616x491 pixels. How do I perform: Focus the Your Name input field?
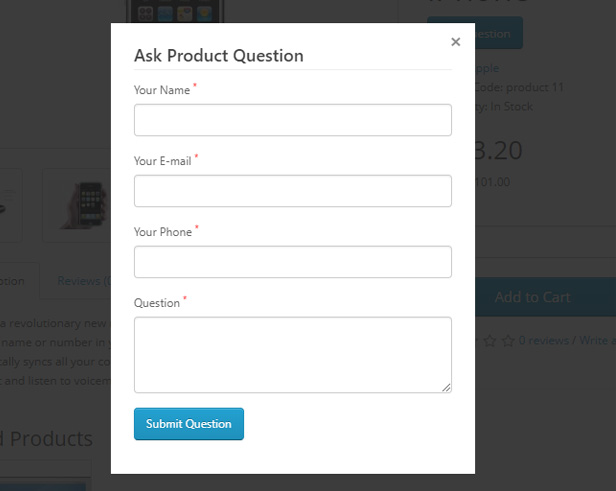(x=293, y=120)
